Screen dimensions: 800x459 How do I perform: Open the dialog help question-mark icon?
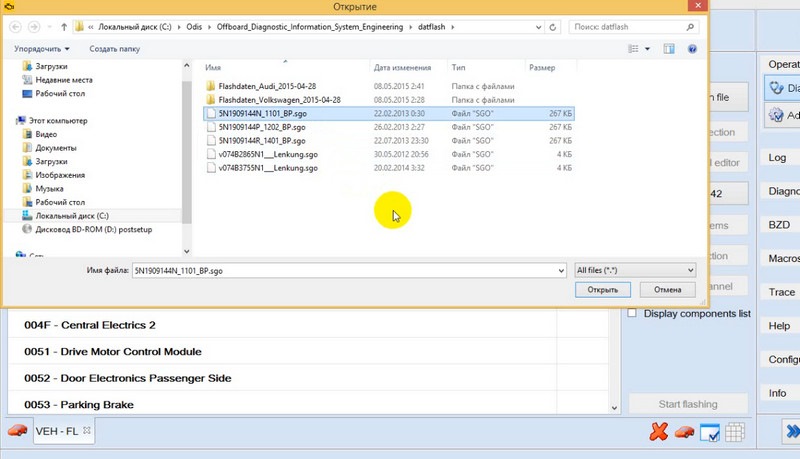[692, 49]
